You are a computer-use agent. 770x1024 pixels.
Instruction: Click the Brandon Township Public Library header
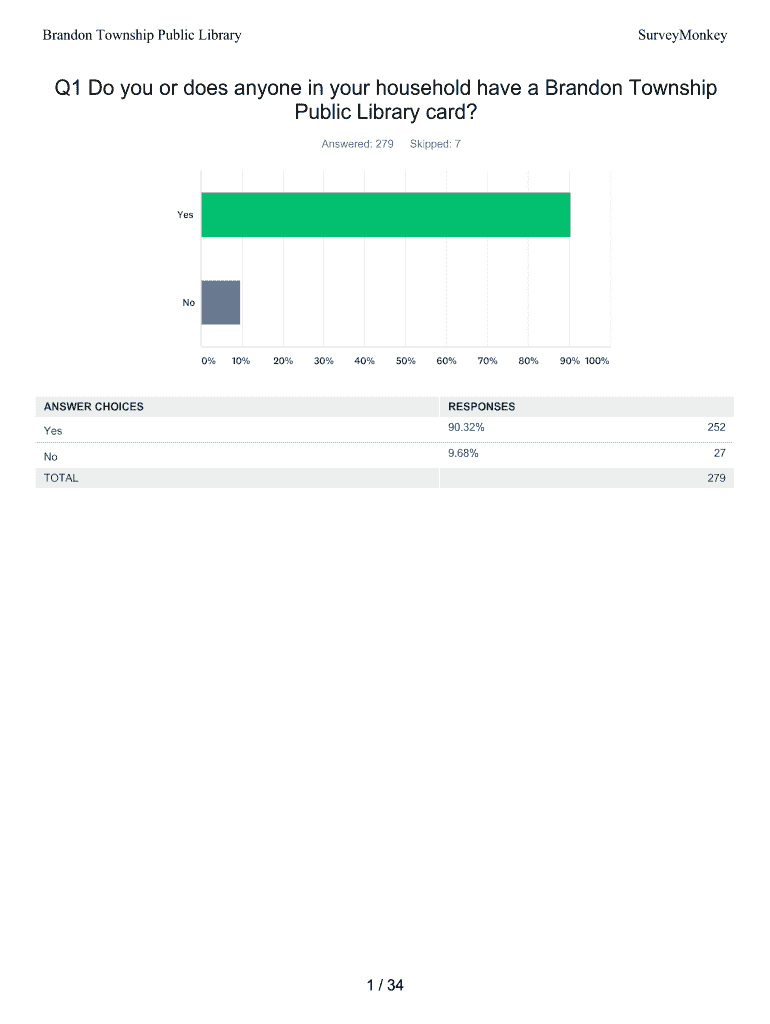141,36
